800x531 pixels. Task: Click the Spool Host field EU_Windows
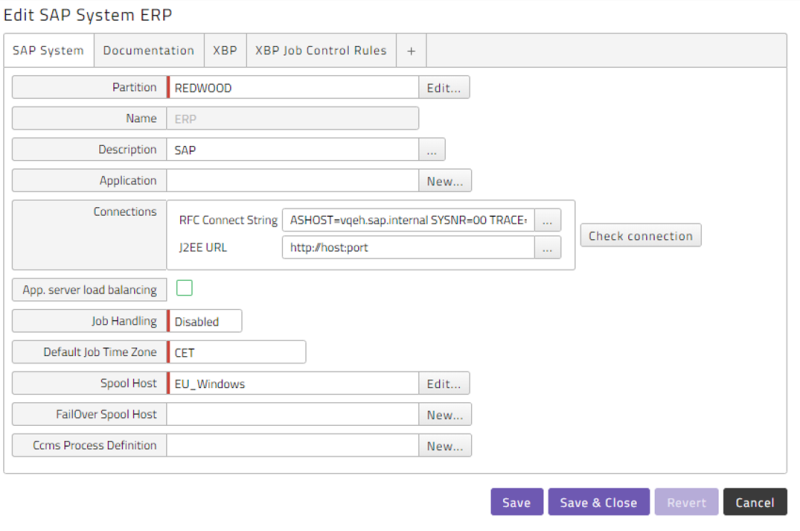[293, 383]
